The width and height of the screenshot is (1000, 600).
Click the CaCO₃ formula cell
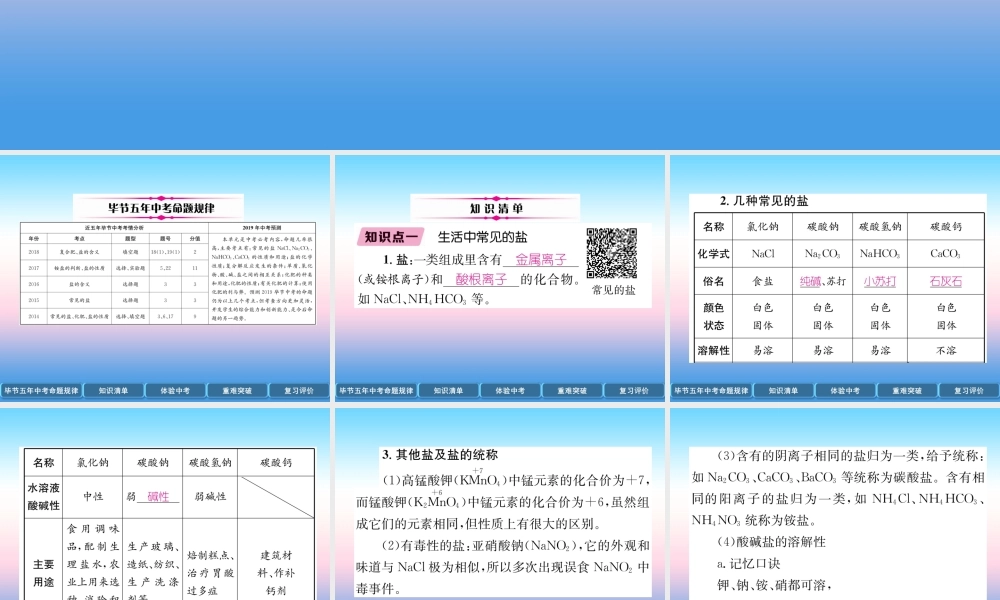tap(946, 254)
